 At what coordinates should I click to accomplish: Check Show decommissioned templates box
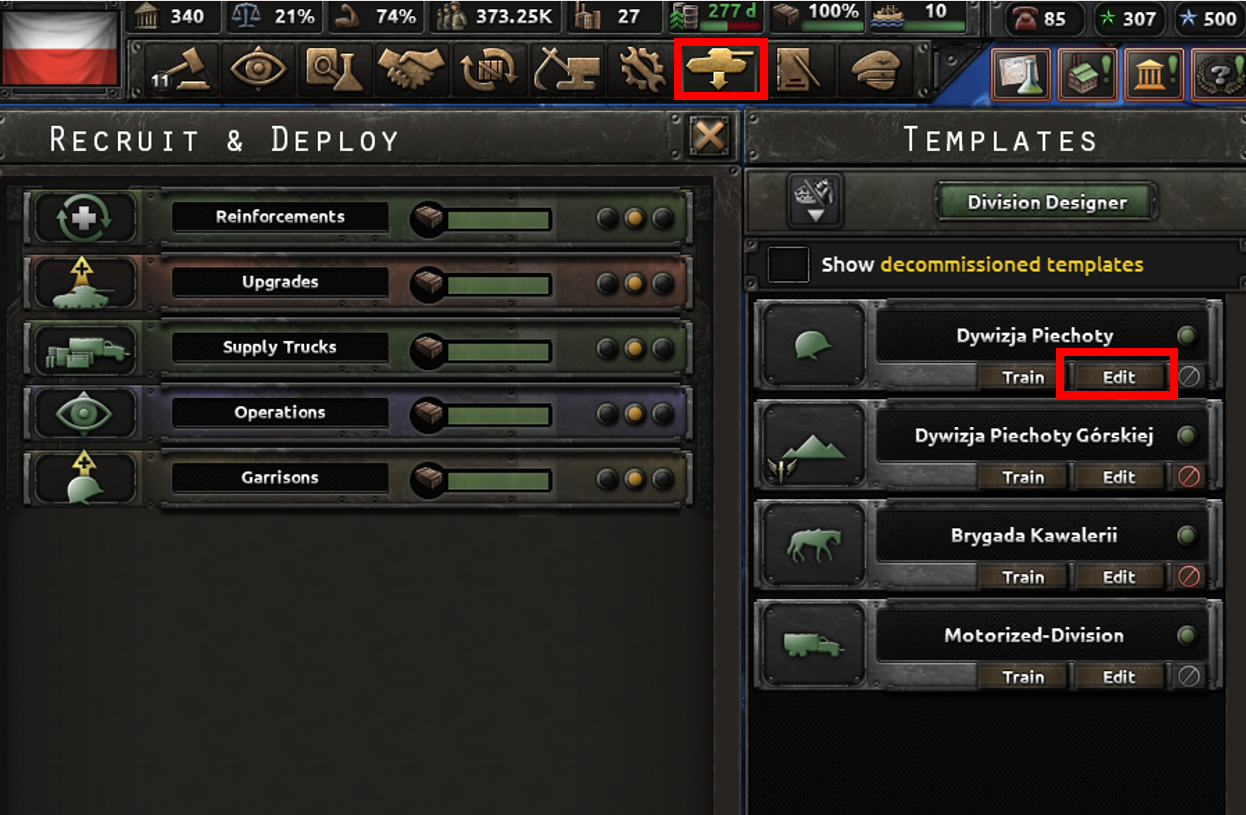click(x=788, y=265)
